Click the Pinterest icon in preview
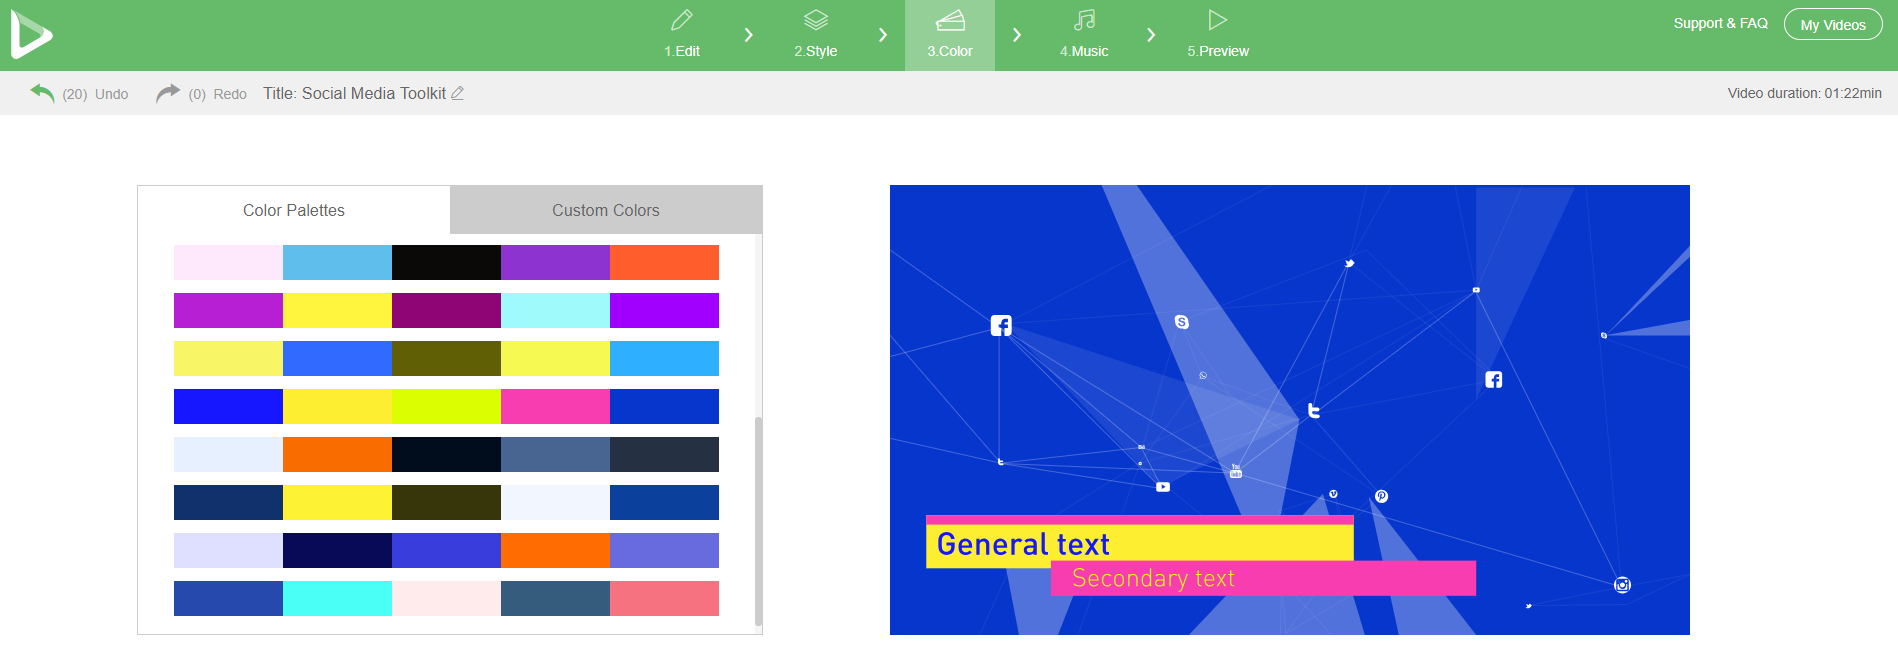Screen dimensions: 1898x666 1381,496
